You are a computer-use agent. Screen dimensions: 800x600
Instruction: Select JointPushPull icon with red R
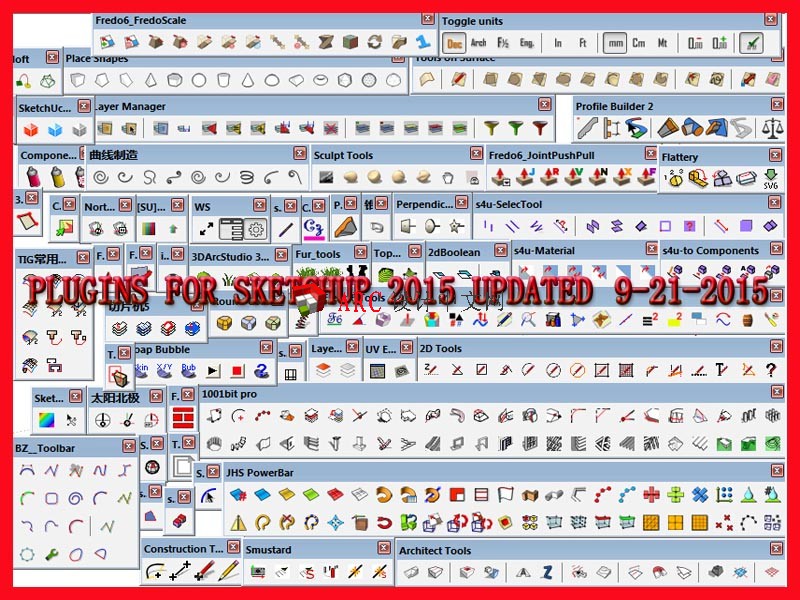coord(550,177)
